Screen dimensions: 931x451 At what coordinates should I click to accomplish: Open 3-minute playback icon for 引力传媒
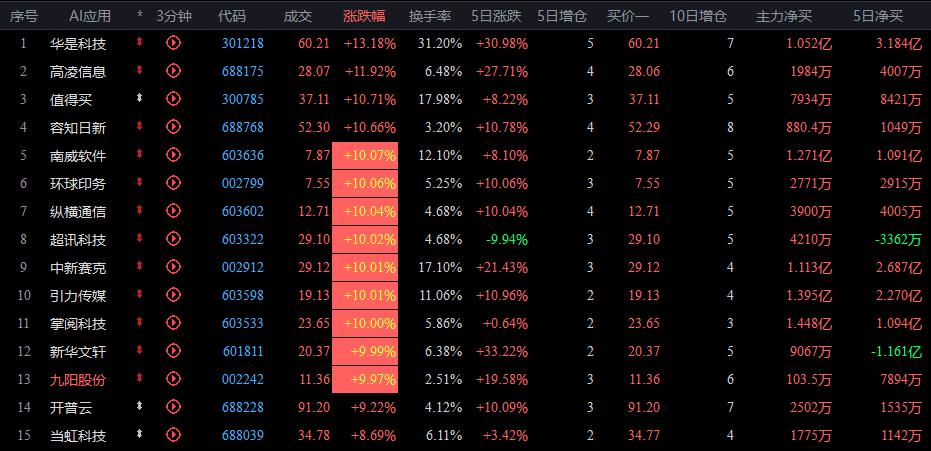click(x=173, y=295)
